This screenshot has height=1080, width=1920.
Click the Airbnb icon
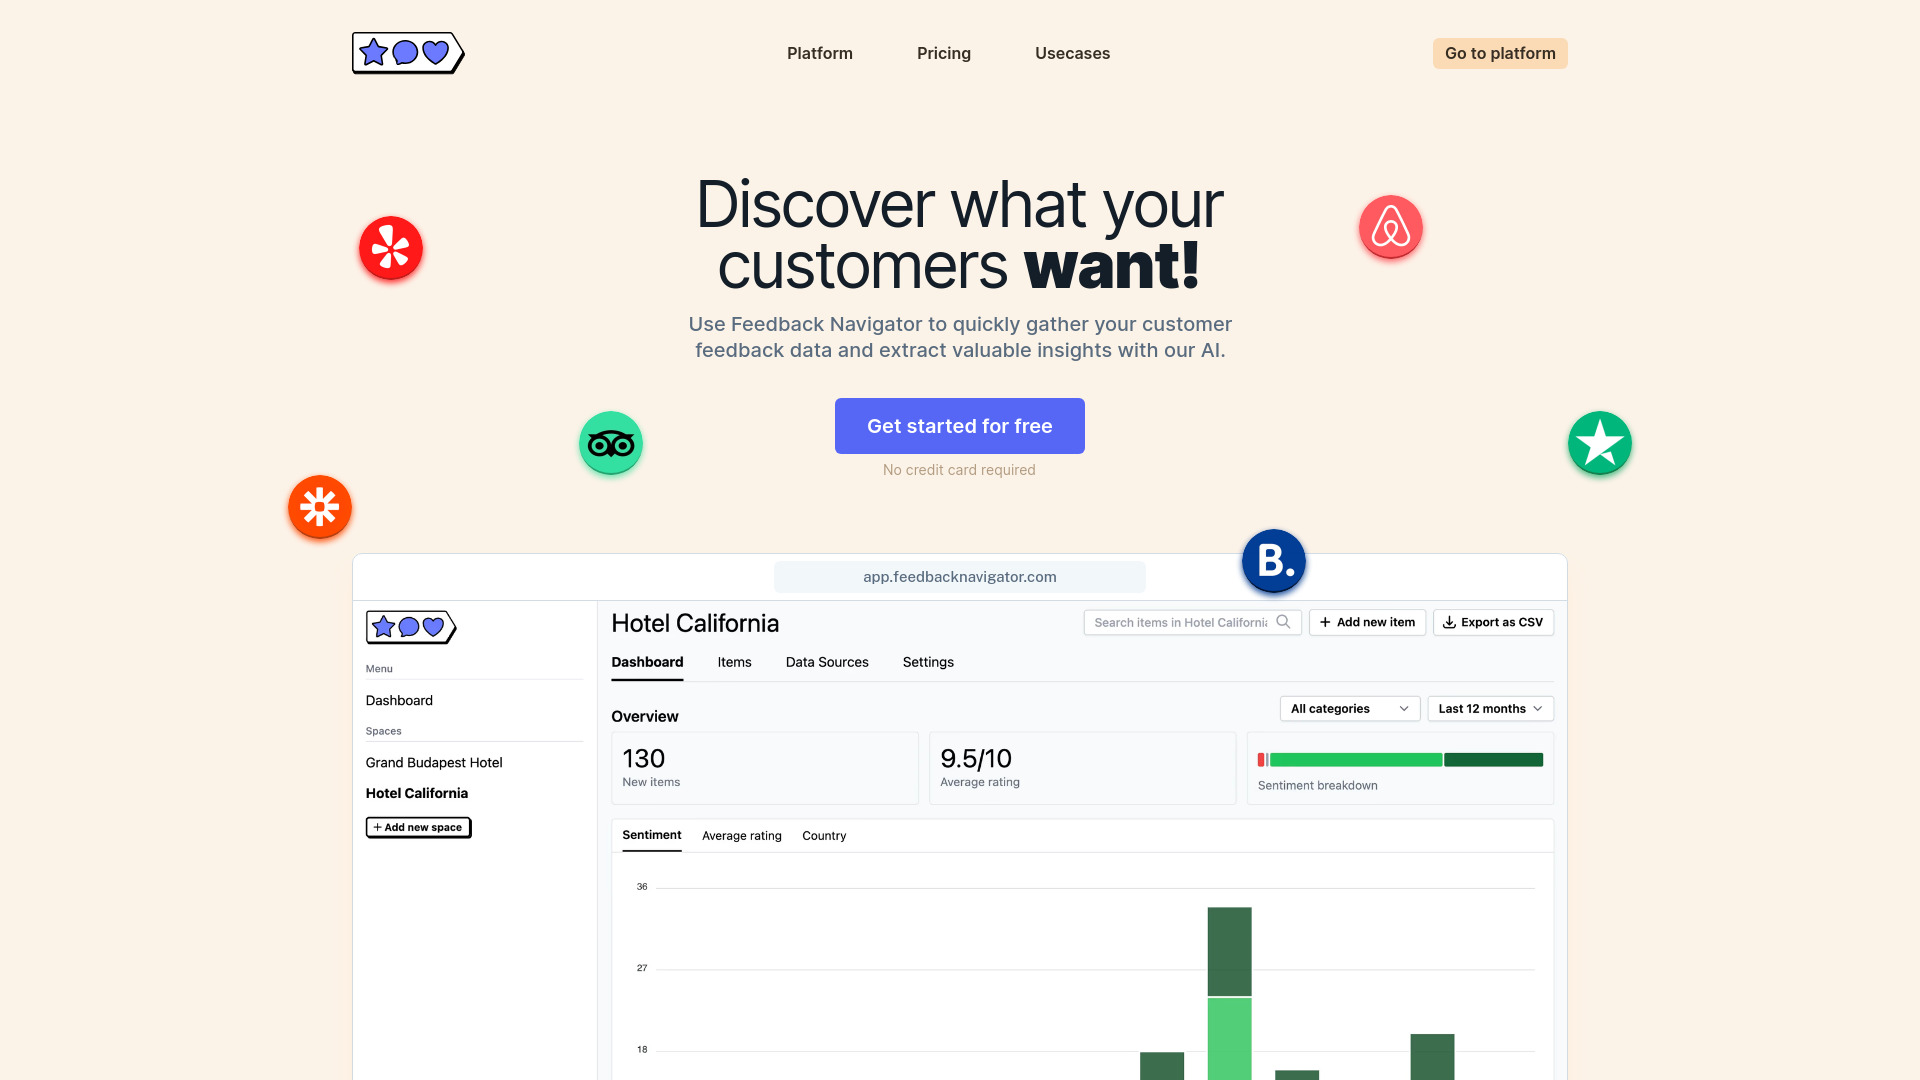[1390, 227]
